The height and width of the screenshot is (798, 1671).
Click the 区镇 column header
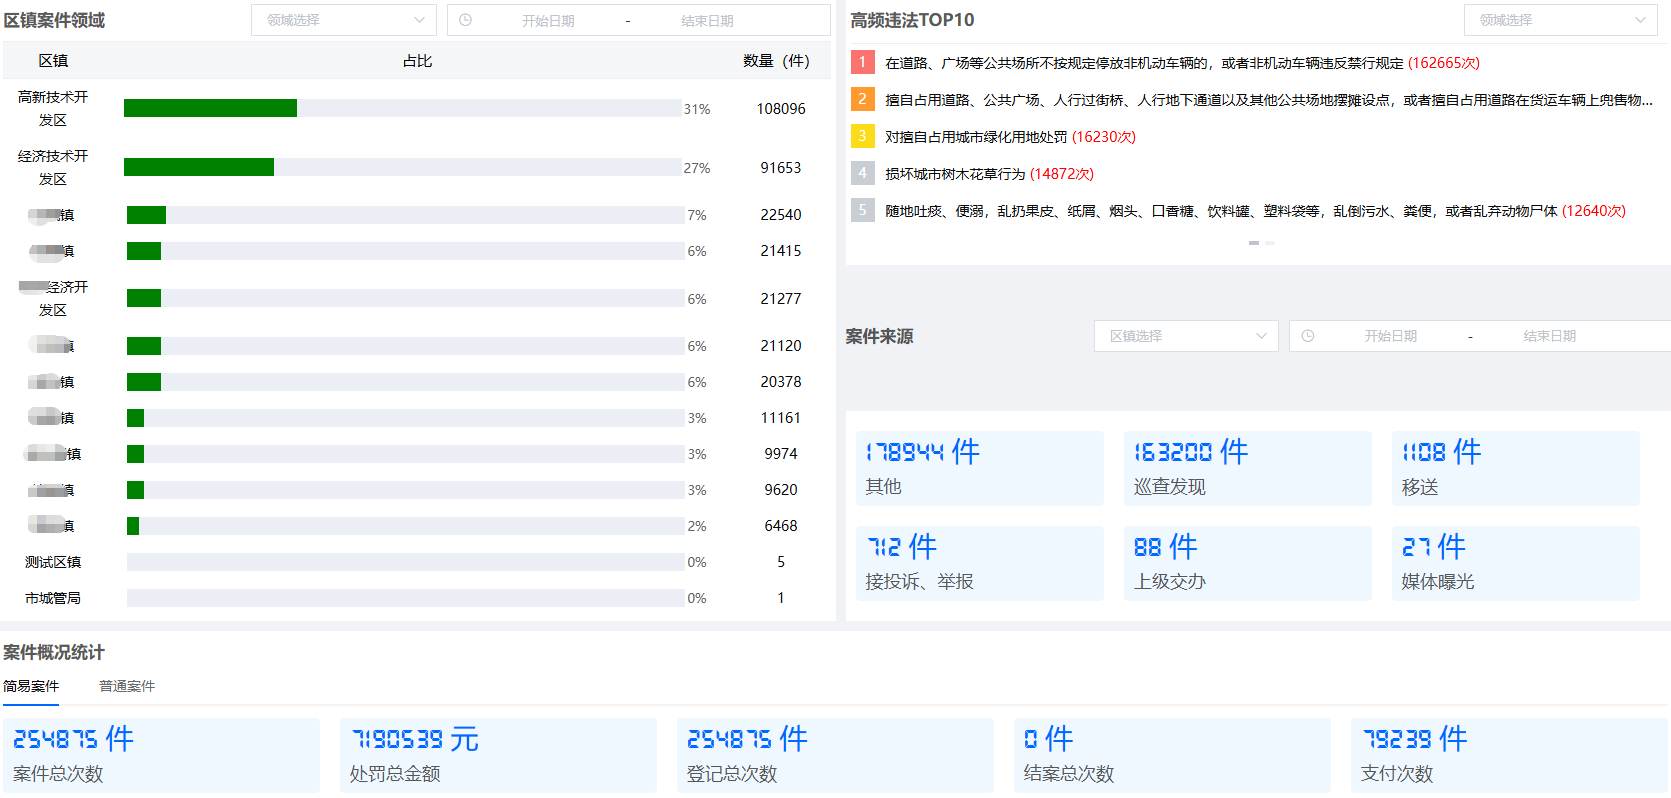tap(53, 61)
